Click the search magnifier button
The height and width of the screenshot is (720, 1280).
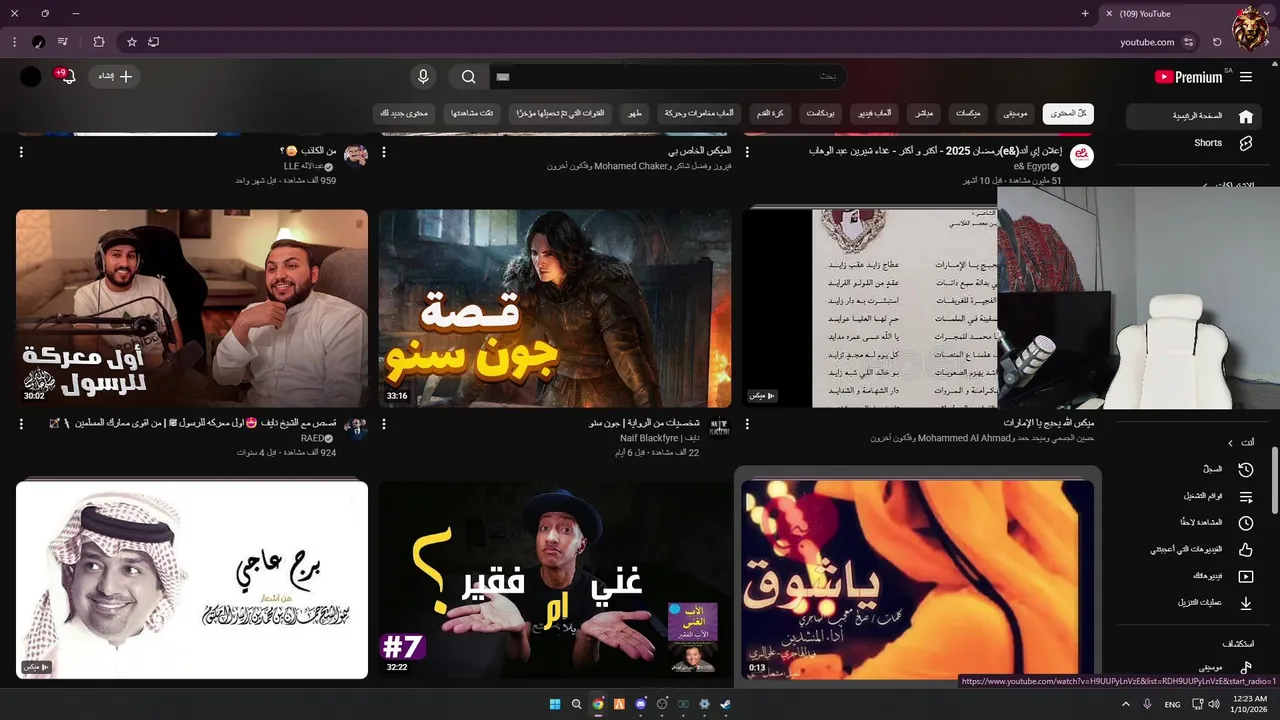468,77
